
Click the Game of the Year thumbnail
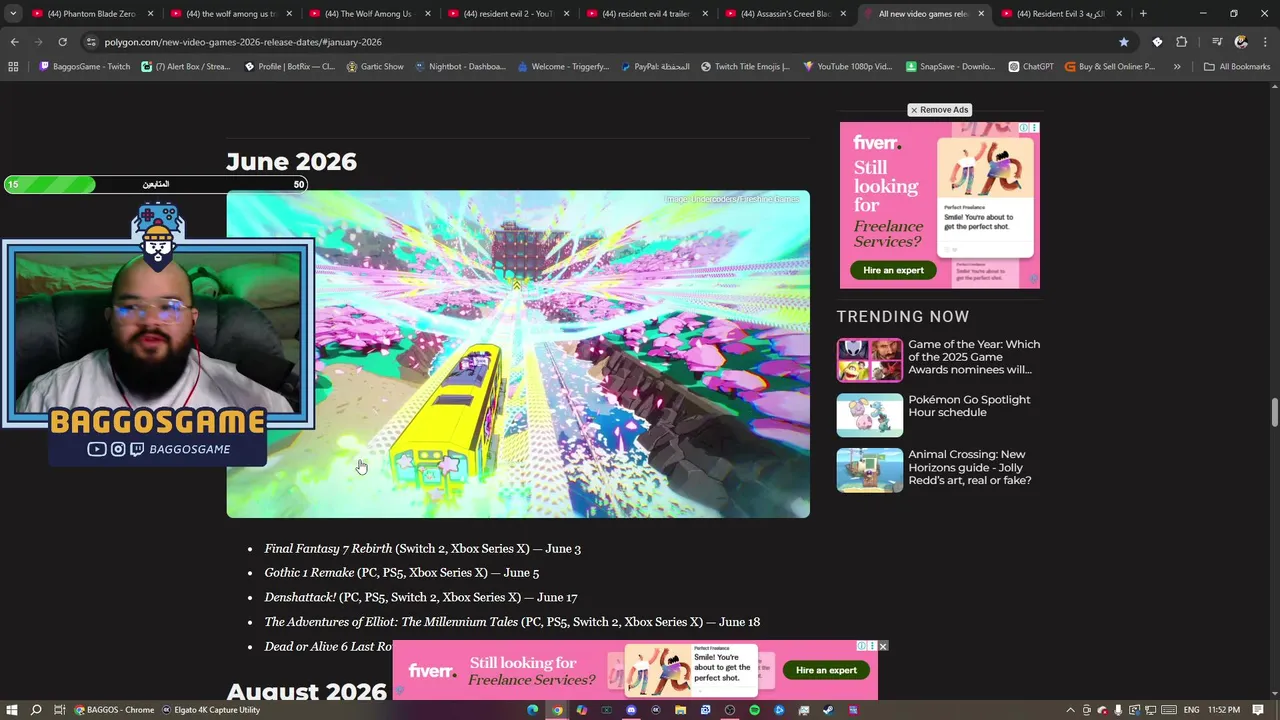coord(870,360)
